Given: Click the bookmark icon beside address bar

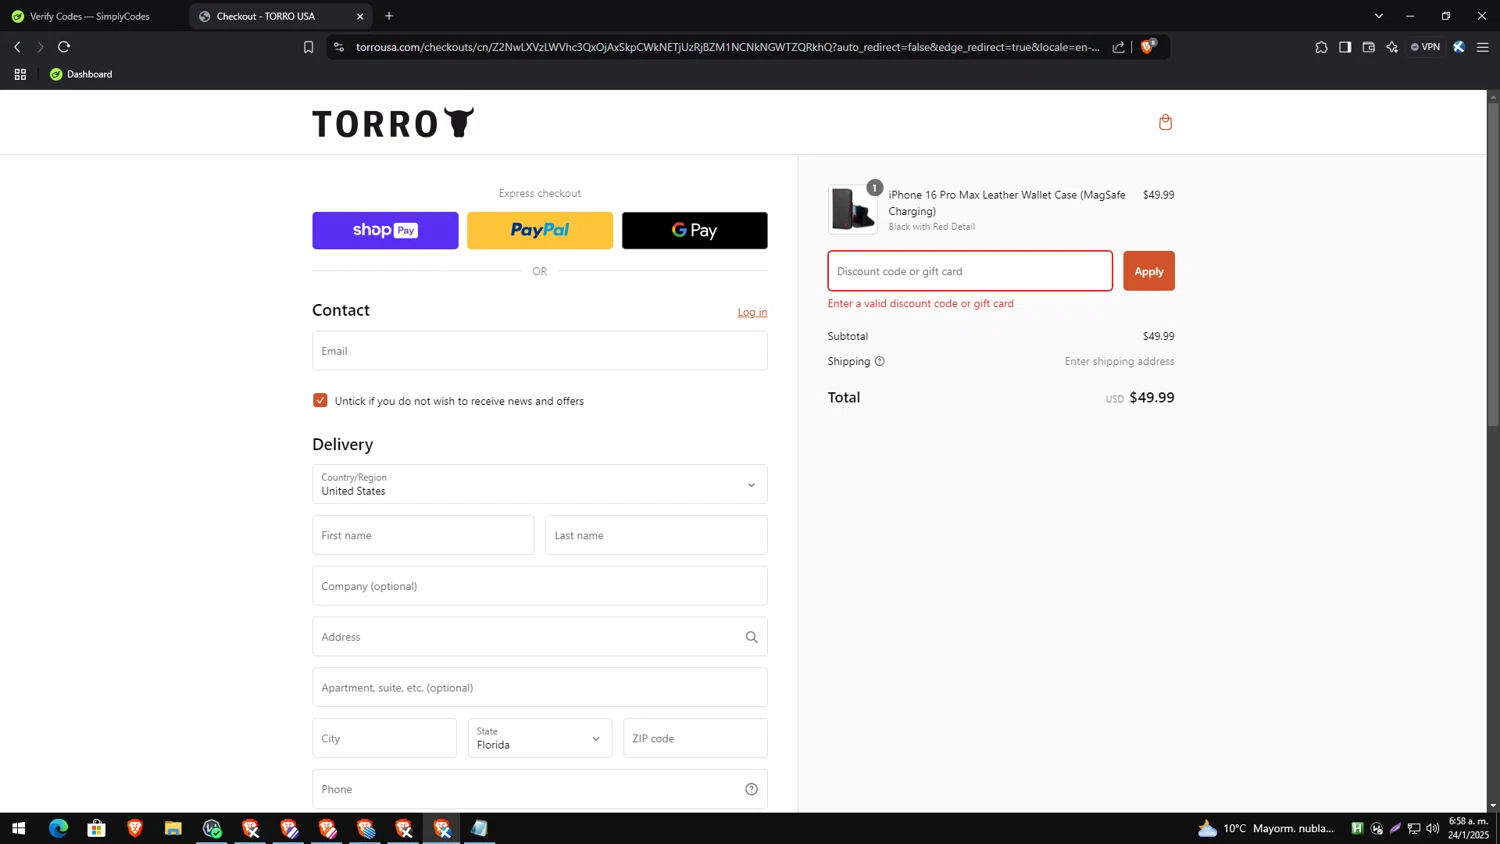Looking at the screenshot, I should [x=308, y=47].
